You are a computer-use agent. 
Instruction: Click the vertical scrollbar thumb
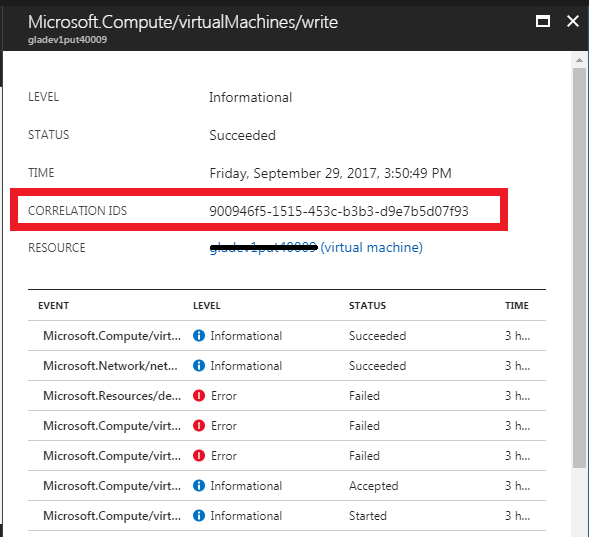pyautogui.click(x=579, y=268)
